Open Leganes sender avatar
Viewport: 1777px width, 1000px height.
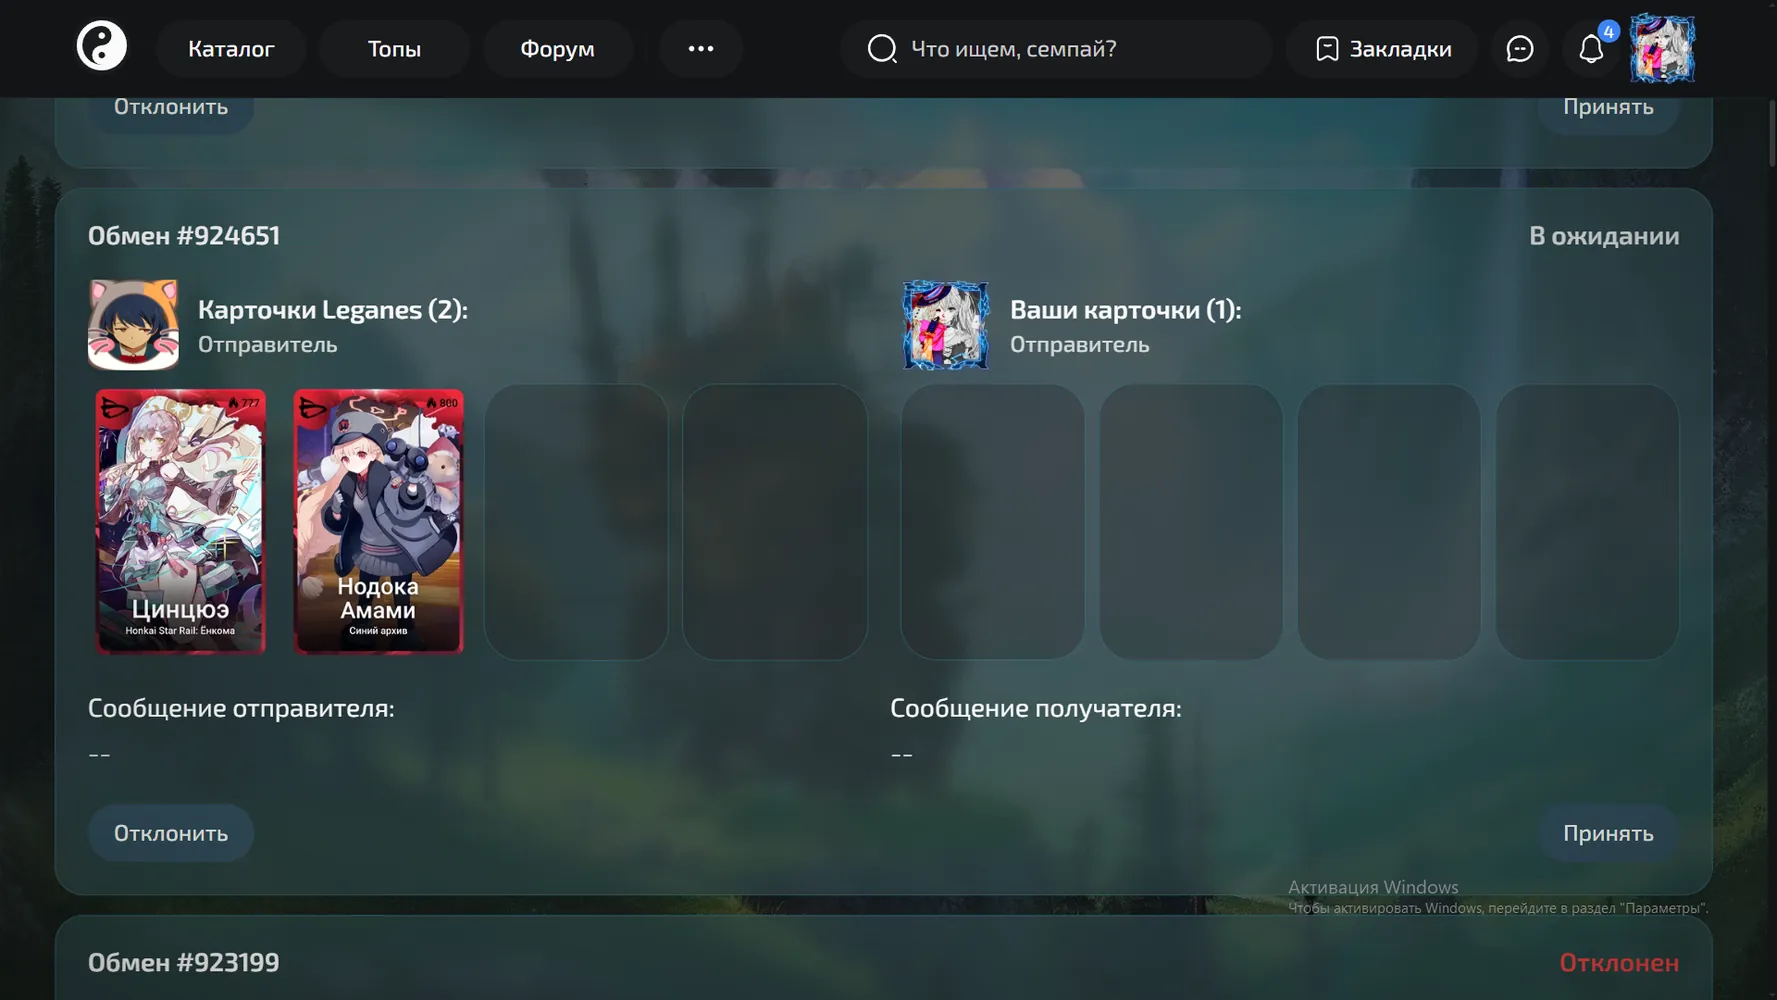(133, 325)
